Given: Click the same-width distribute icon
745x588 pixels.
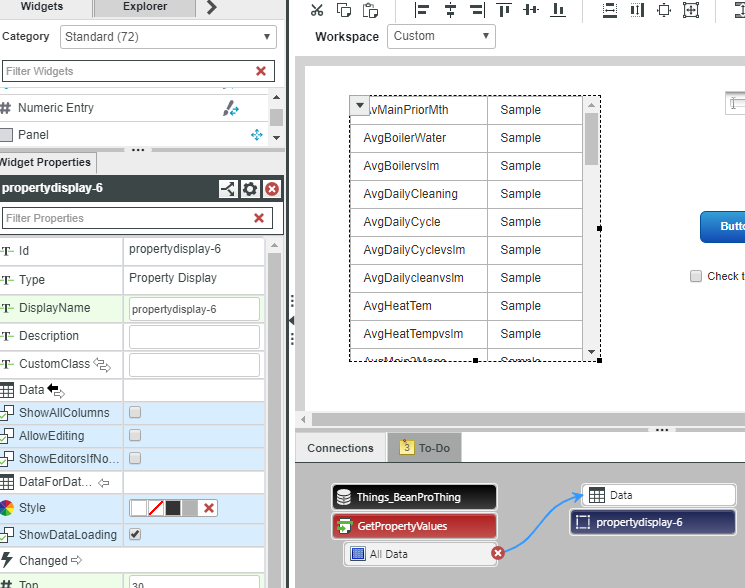Looking at the screenshot, I should (637, 9).
